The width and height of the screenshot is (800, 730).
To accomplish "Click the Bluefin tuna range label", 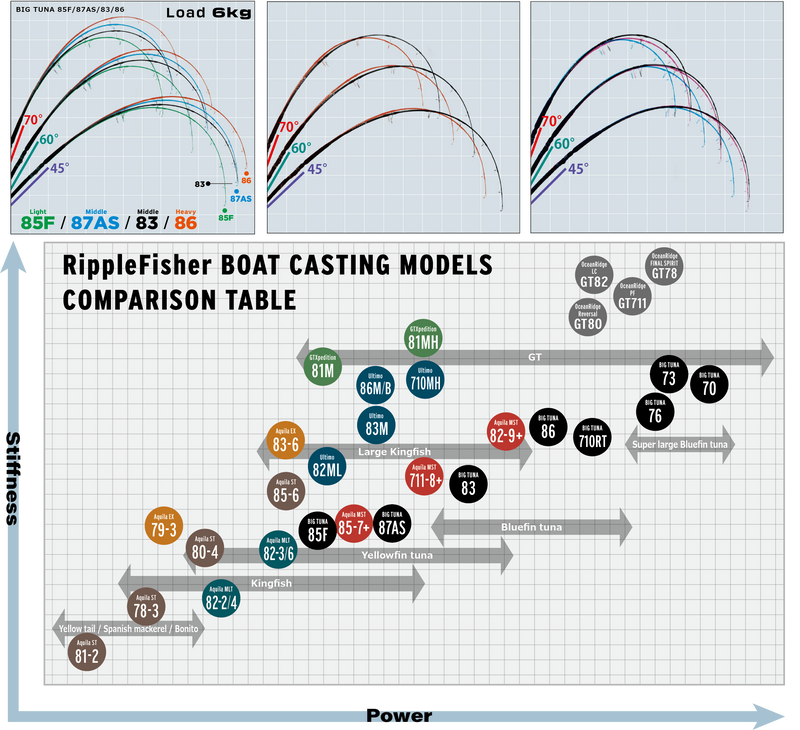I will tap(531, 527).
